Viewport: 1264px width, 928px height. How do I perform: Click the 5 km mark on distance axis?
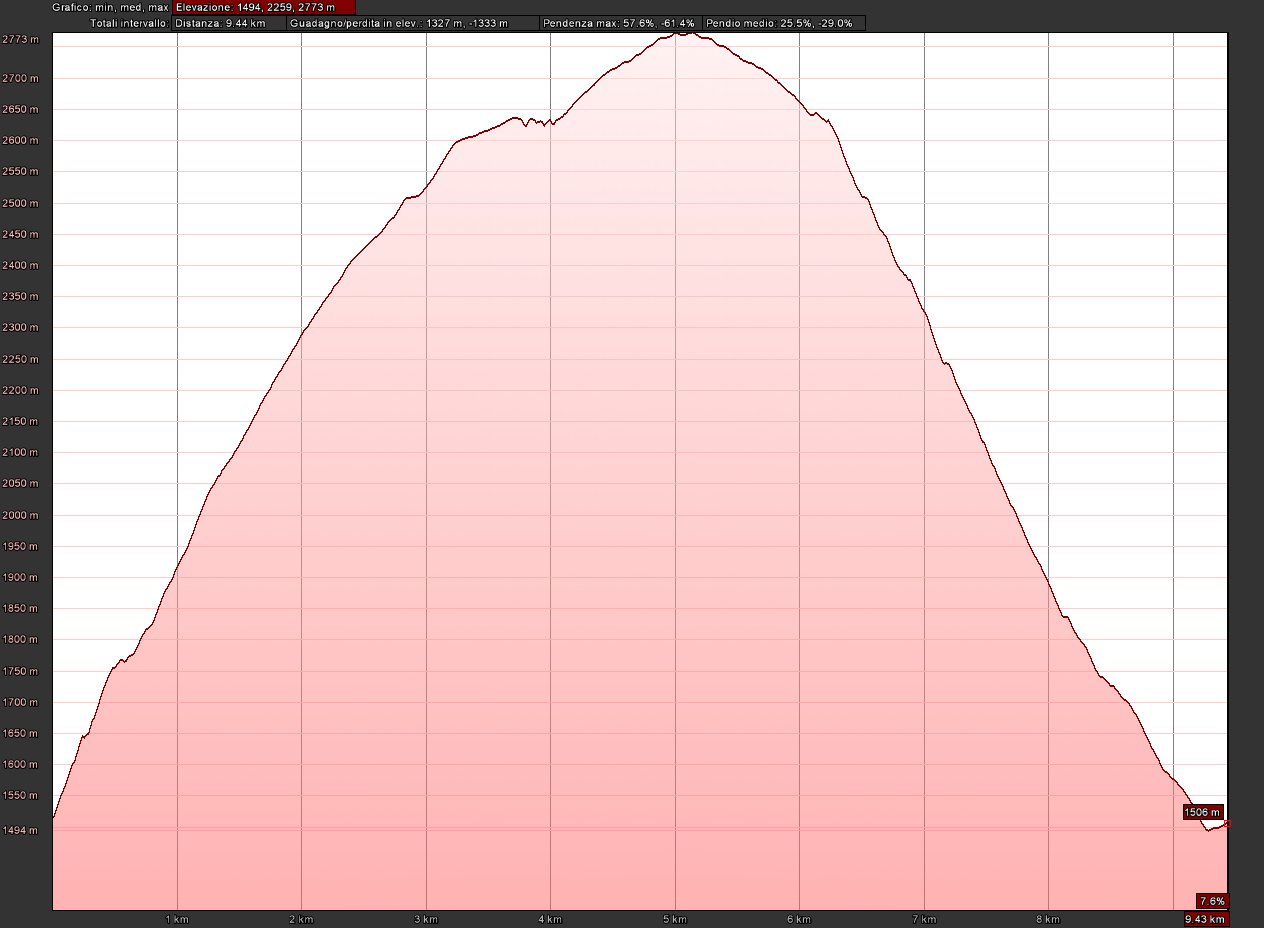674,918
